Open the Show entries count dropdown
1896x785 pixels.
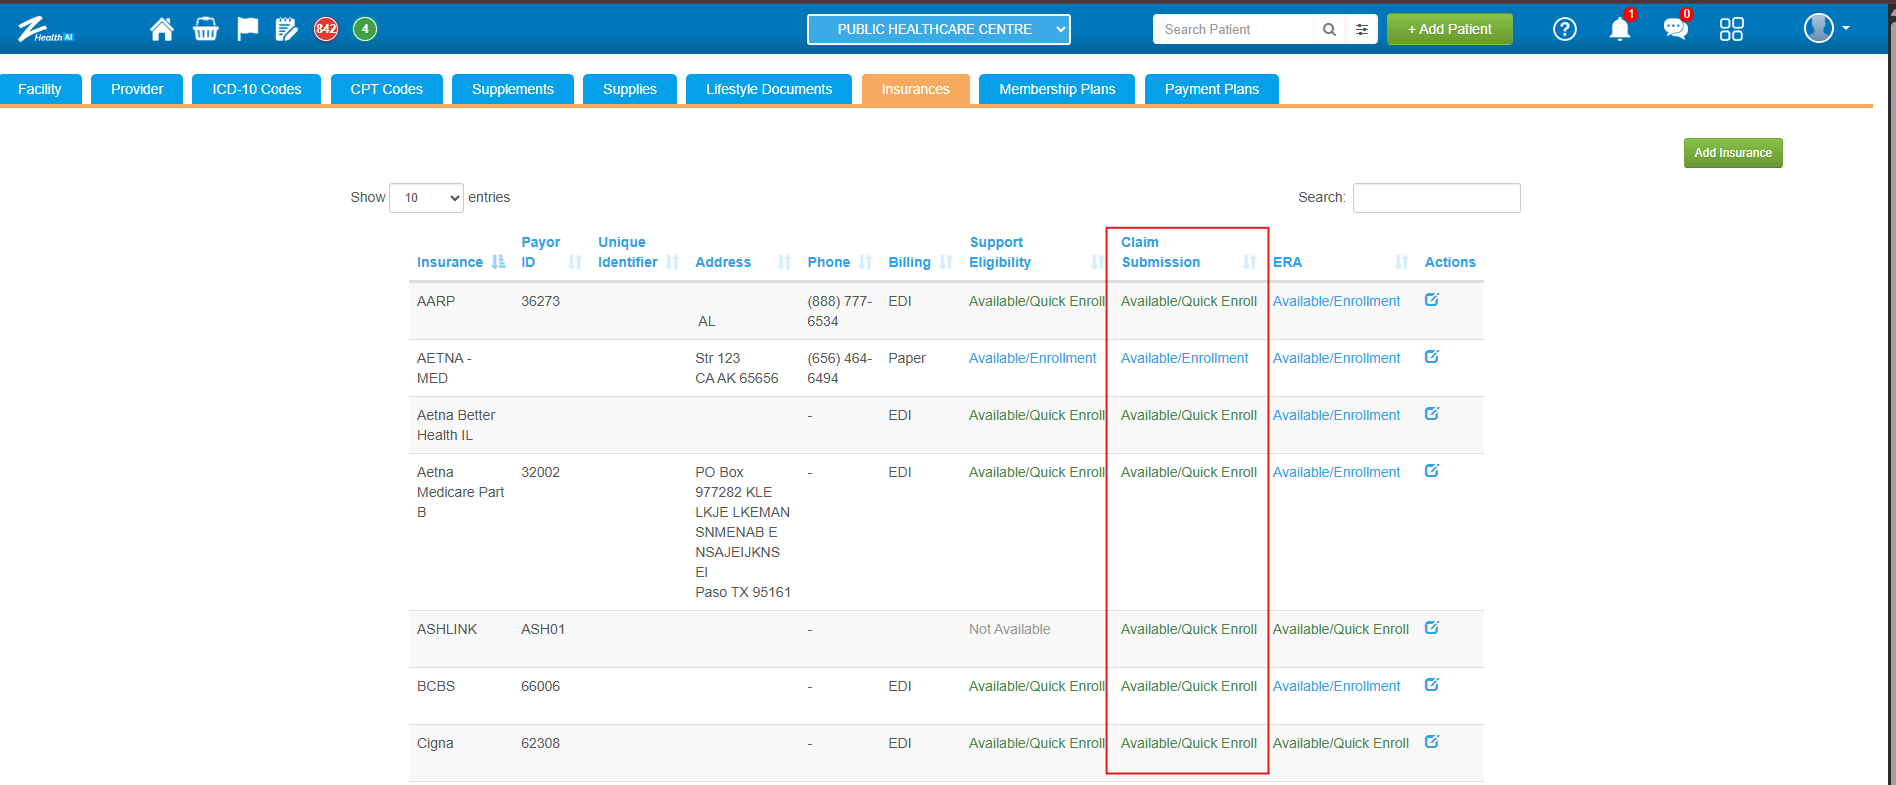pos(426,198)
